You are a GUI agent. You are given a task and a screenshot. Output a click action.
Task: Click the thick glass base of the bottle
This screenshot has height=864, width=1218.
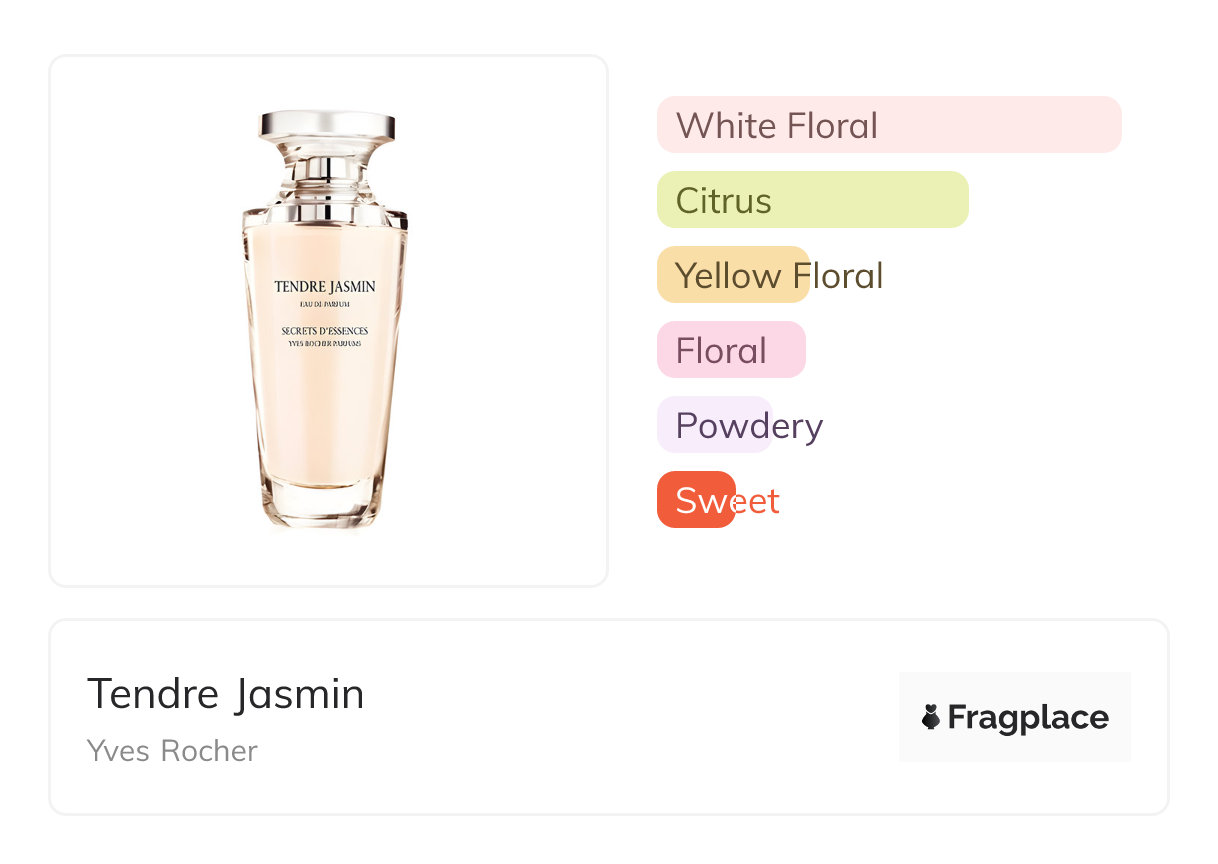pyautogui.click(x=324, y=505)
